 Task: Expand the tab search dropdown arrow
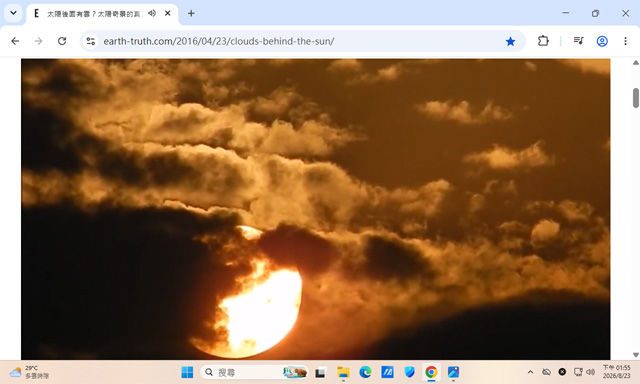point(13,13)
